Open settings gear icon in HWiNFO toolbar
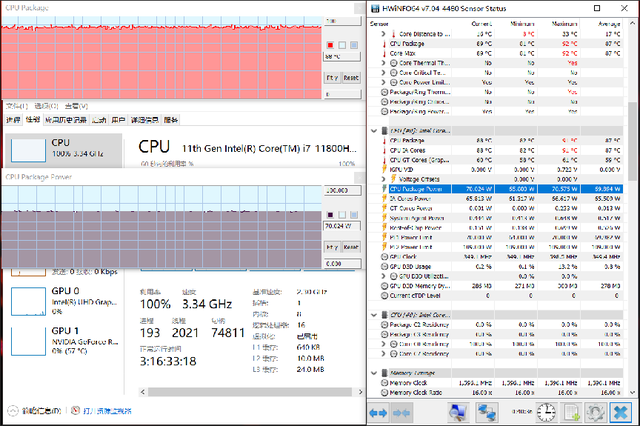The image size is (640, 426). point(593,412)
